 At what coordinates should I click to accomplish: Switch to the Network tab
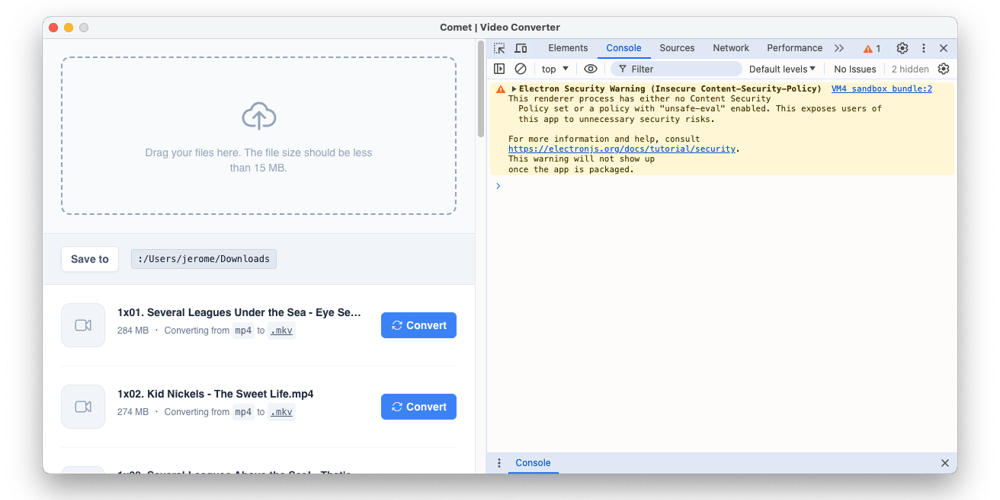(730, 48)
